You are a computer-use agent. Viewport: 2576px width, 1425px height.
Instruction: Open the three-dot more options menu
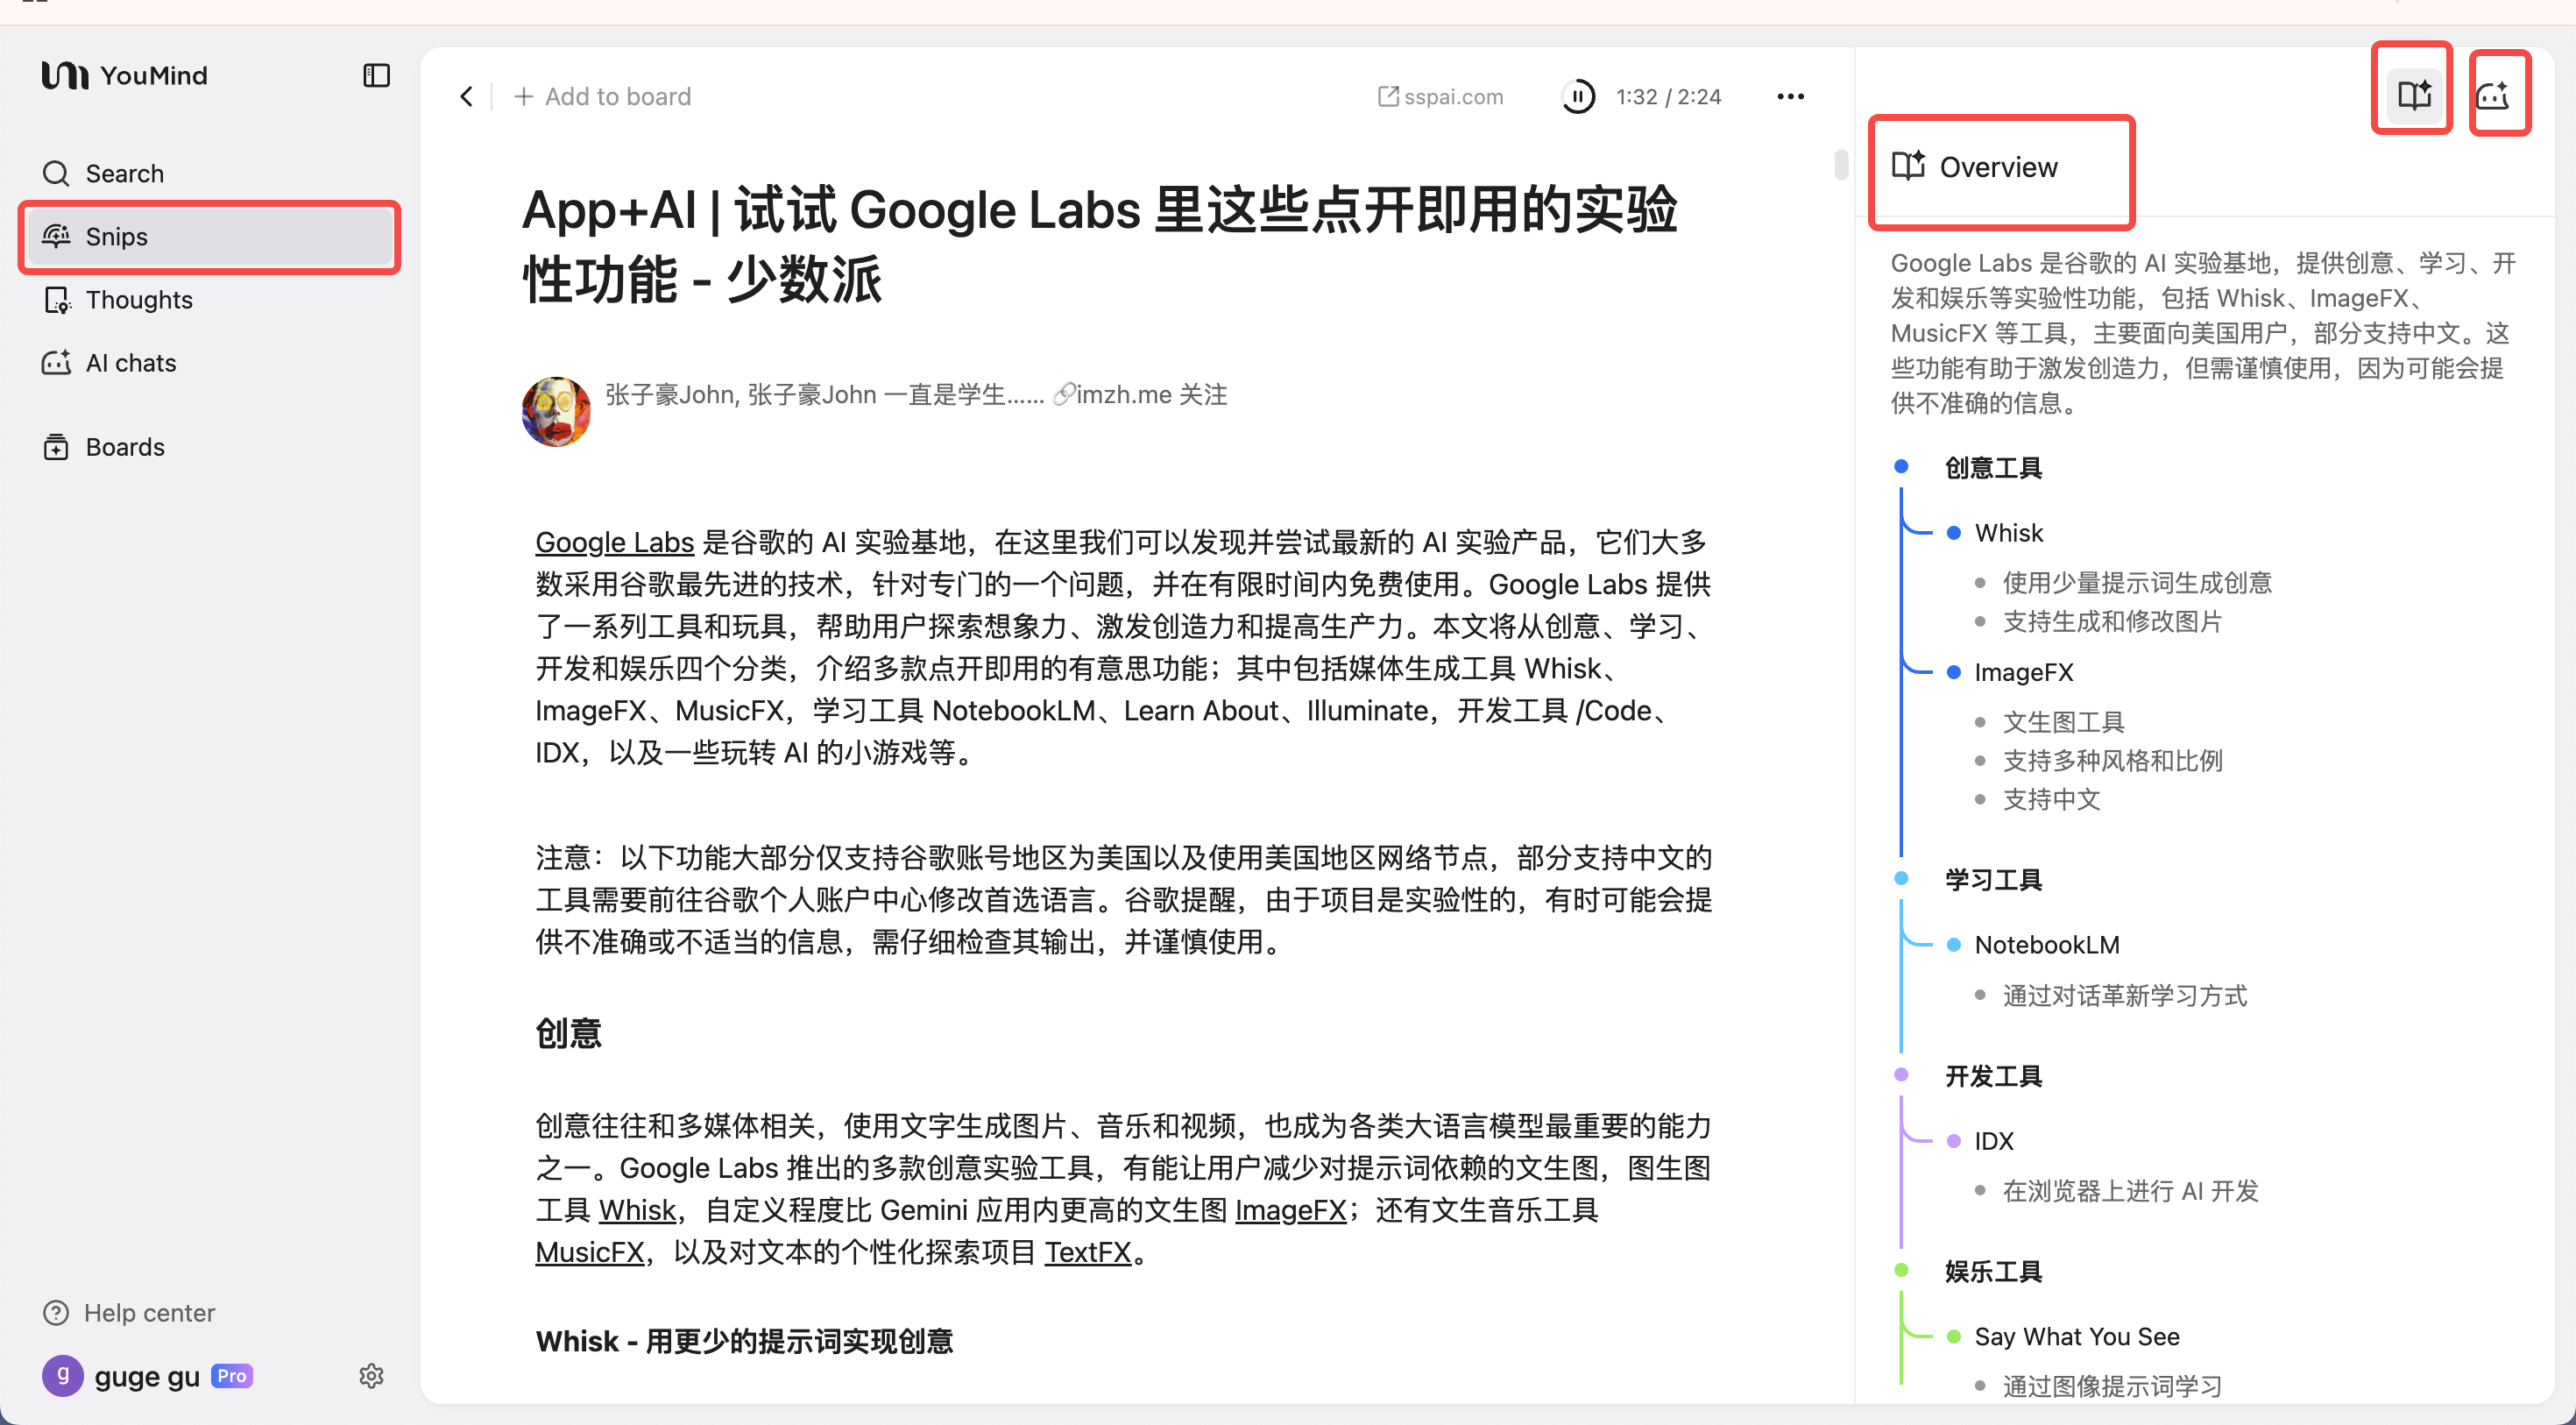(1791, 97)
